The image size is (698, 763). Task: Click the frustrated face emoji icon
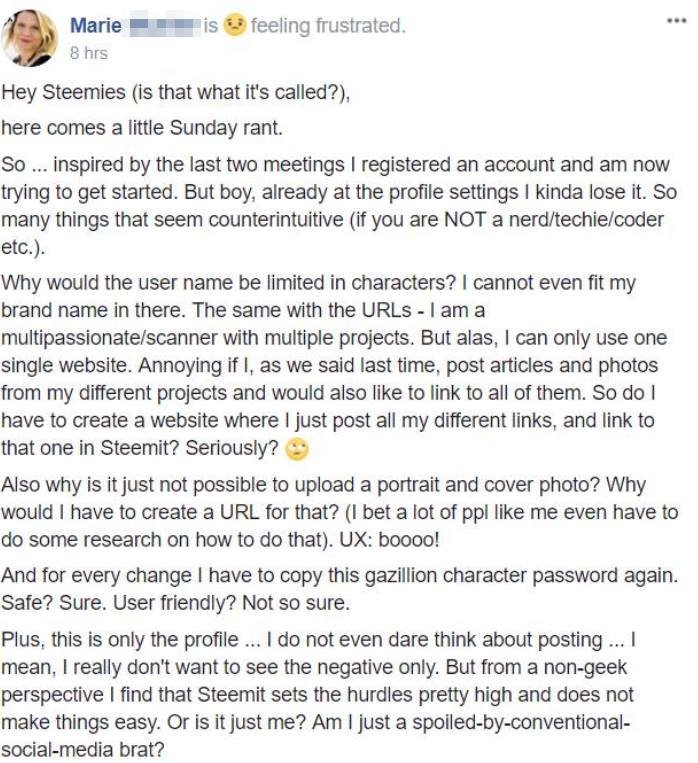[235, 25]
